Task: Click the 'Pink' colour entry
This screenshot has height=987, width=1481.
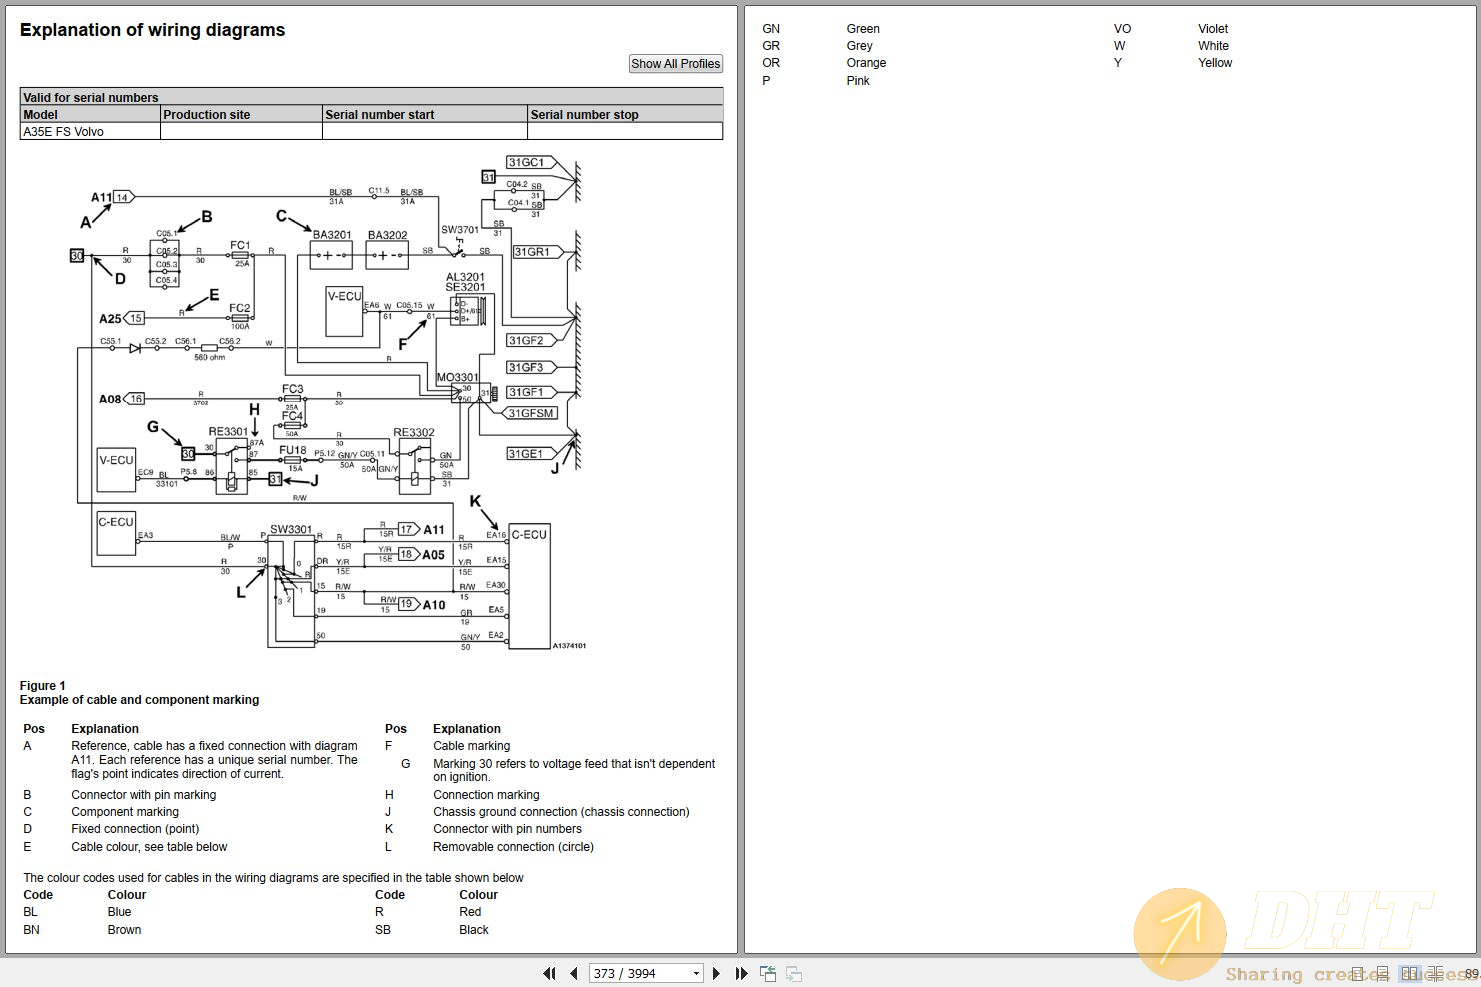Action: click(x=858, y=81)
